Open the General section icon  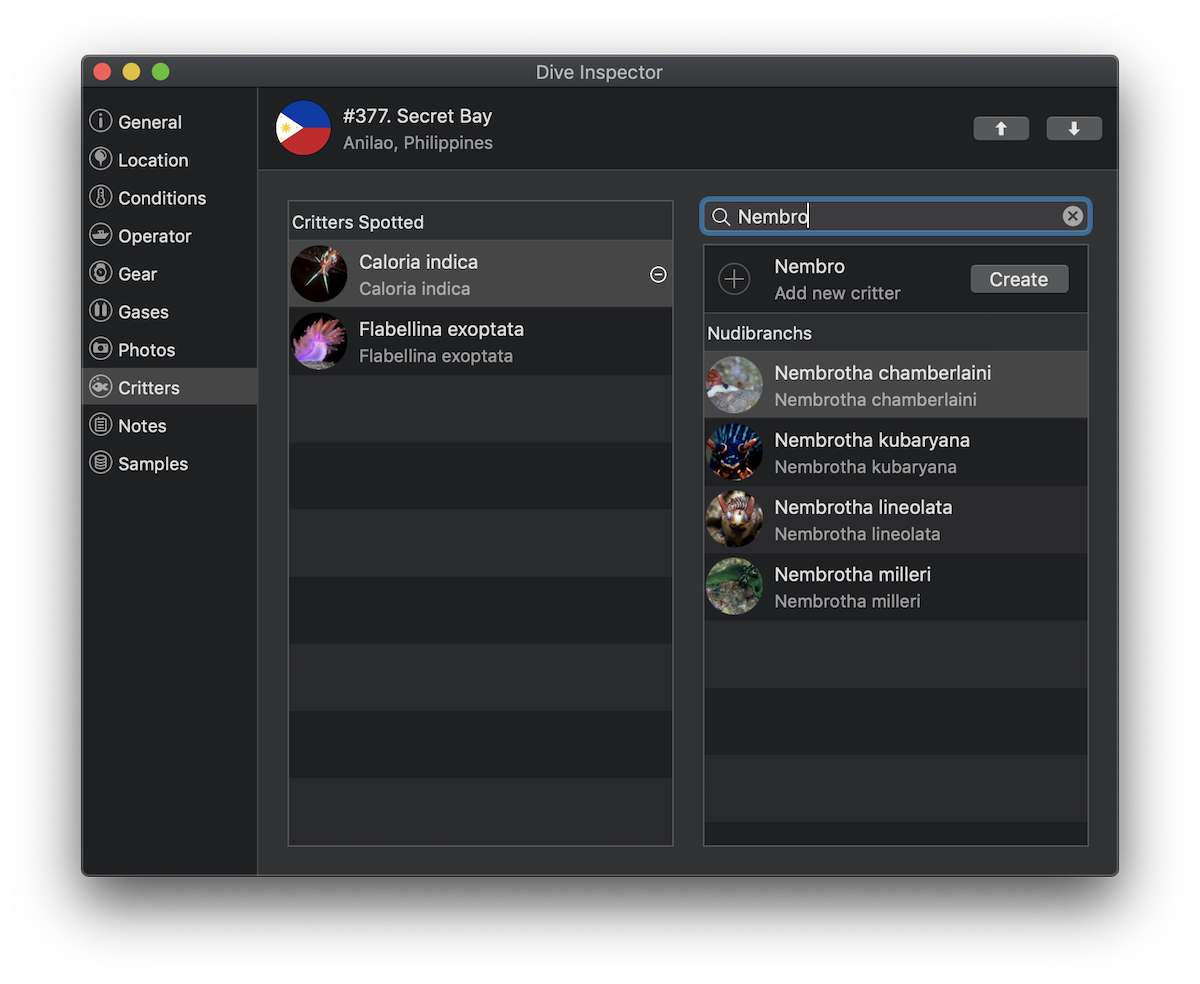[100, 122]
